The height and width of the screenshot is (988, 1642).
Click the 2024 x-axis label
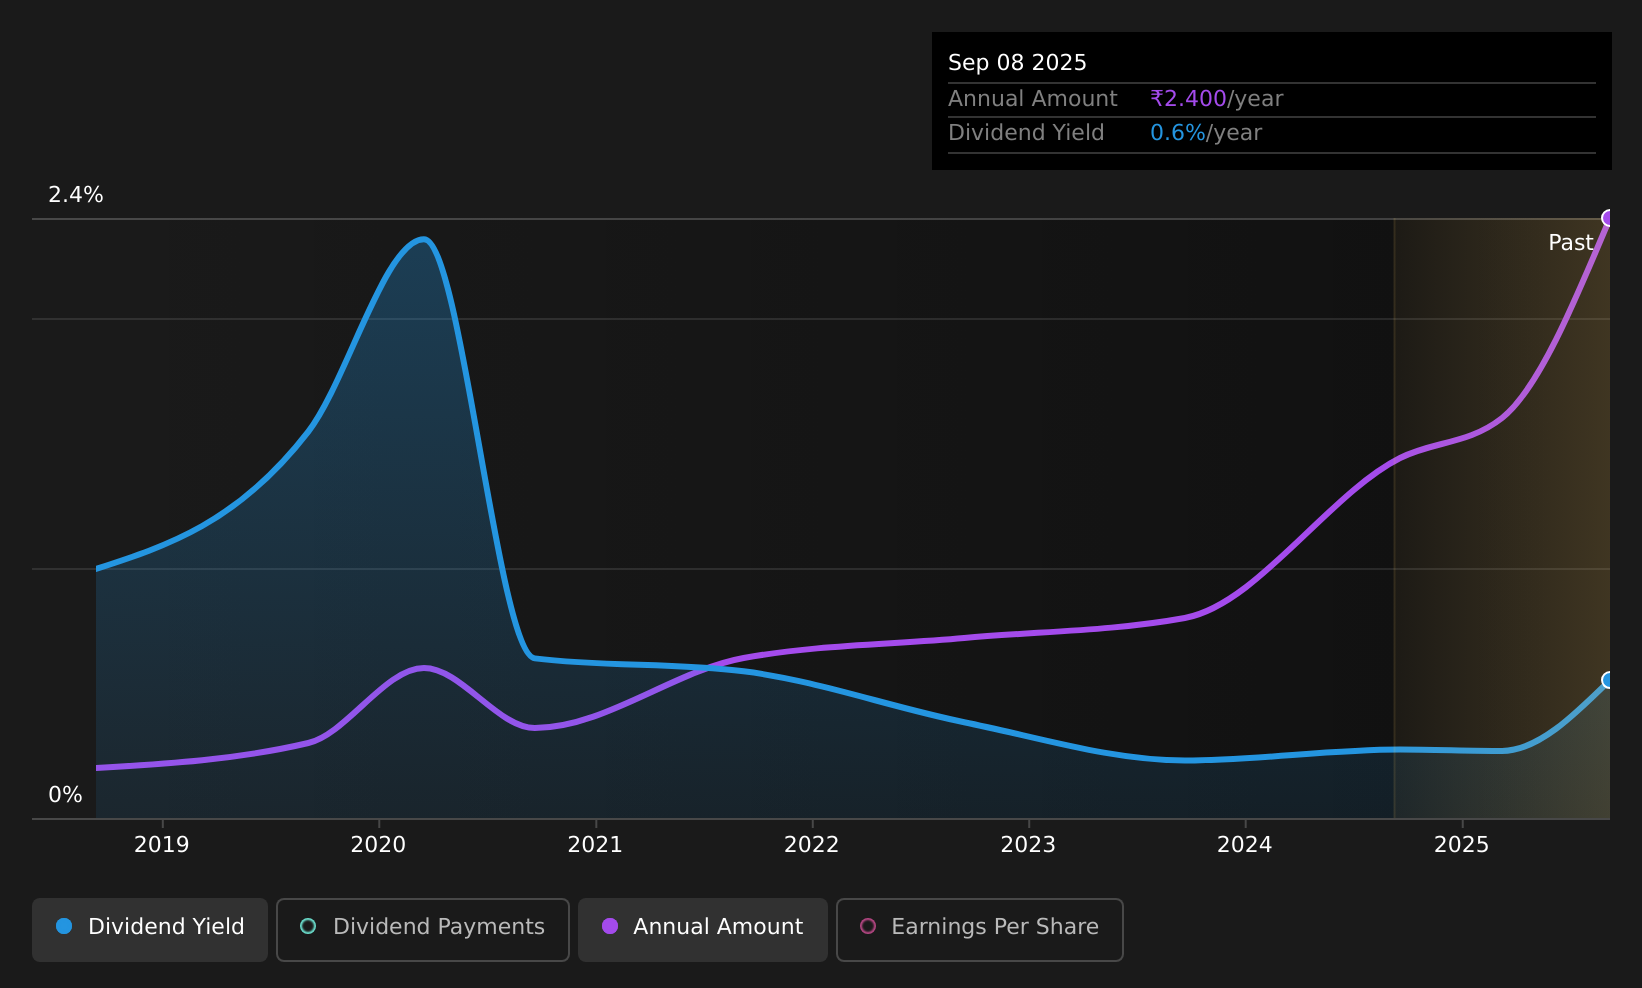coord(1245,845)
